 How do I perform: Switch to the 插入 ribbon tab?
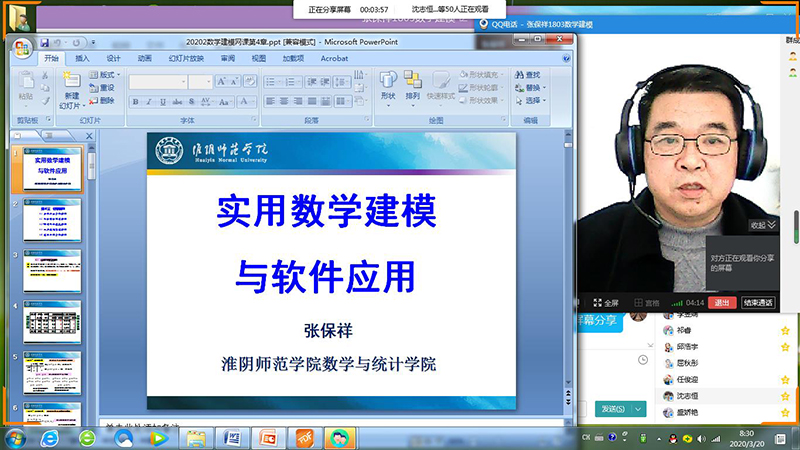(82, 59)
